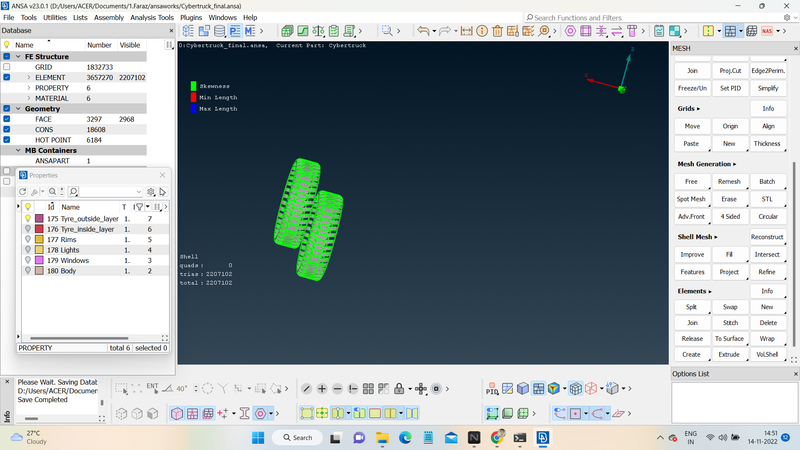Toggle the ELEMENT visibility checkbox
The height and width of the screenshot is (450, 800).
coord(7,78)
